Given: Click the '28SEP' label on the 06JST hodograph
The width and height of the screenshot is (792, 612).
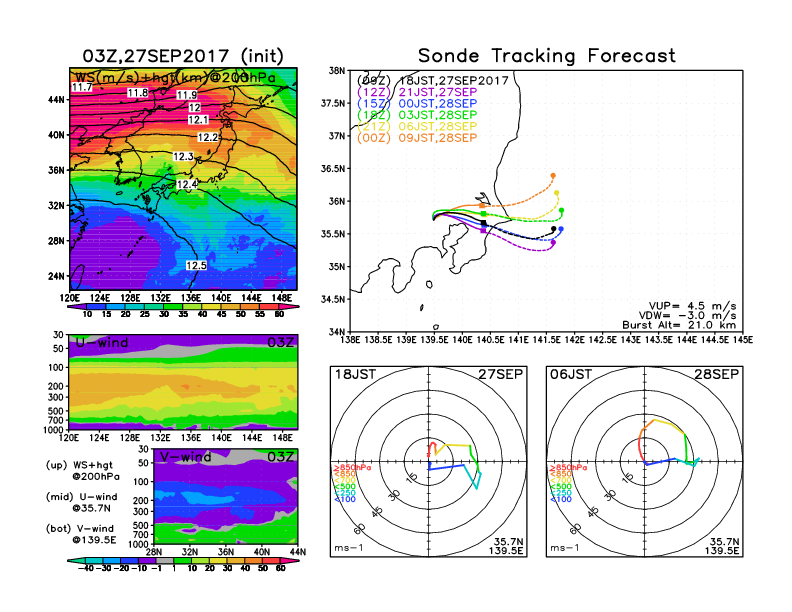Looking at the screenshot, I should point(717,374).
